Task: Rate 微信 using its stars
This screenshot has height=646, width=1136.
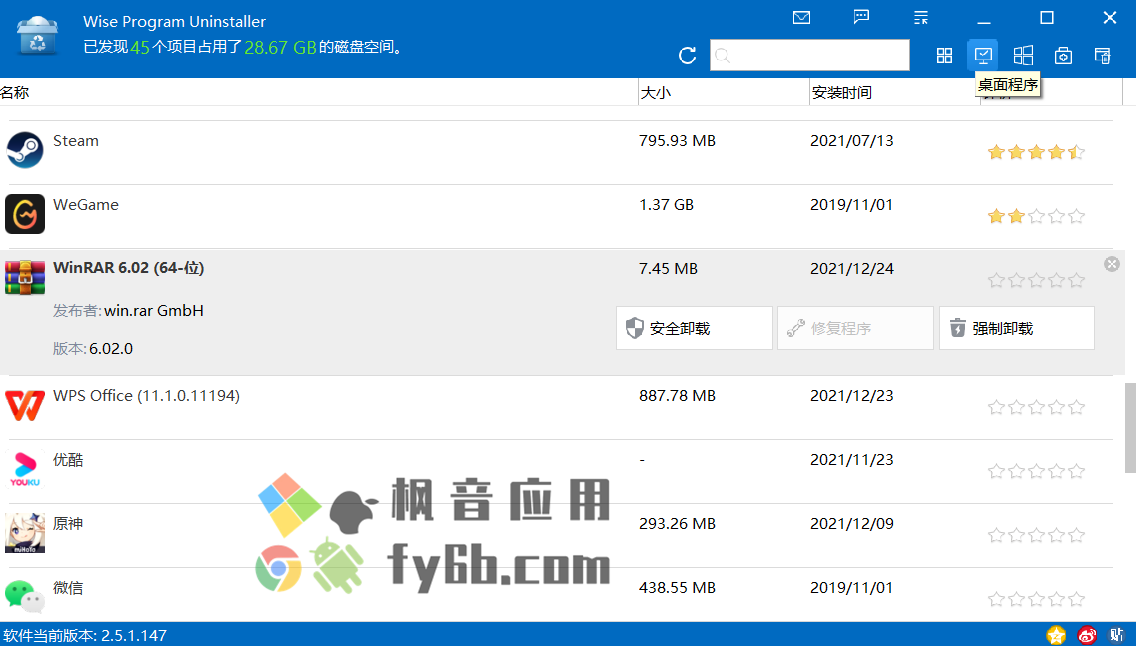Action: pyautogui.click(x=1036, y=599)
